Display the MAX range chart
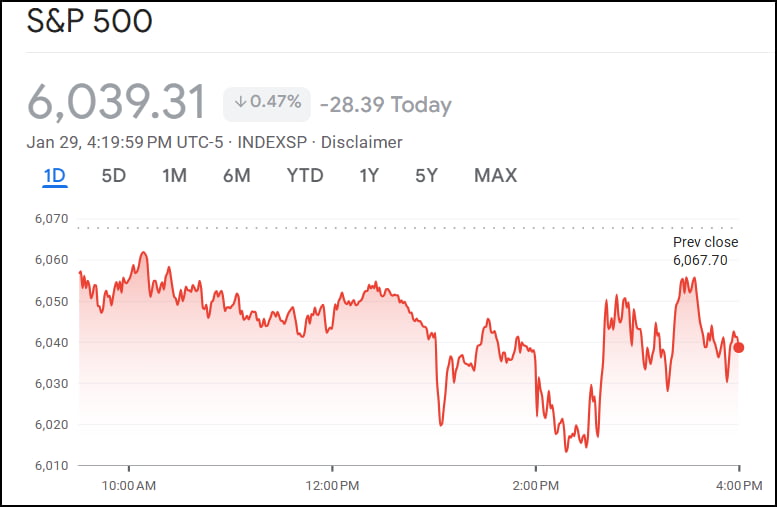This screenshot has height=507, width=777. click(x=495, y=176)
